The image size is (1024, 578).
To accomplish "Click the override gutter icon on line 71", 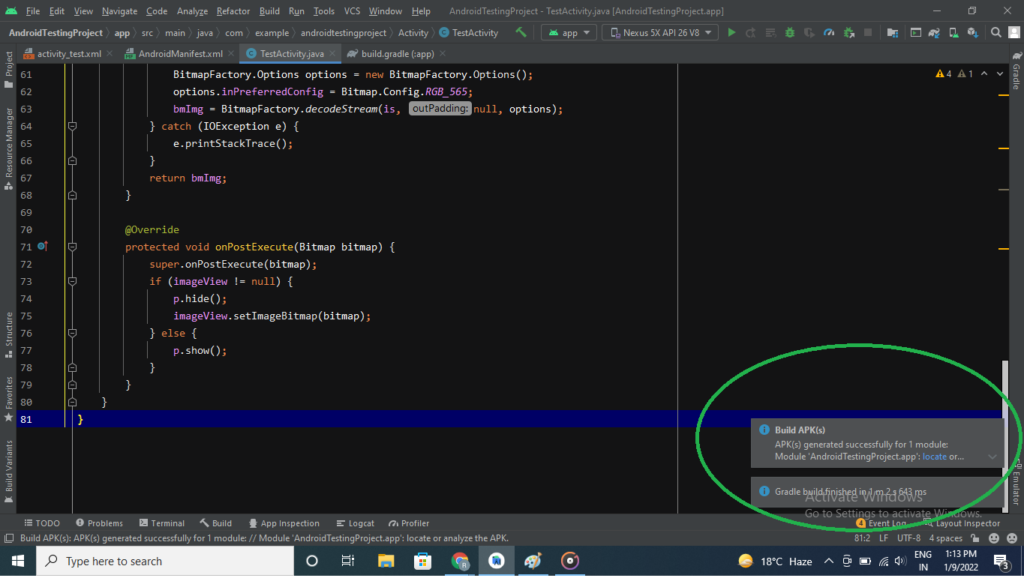I will pos(42,246).
